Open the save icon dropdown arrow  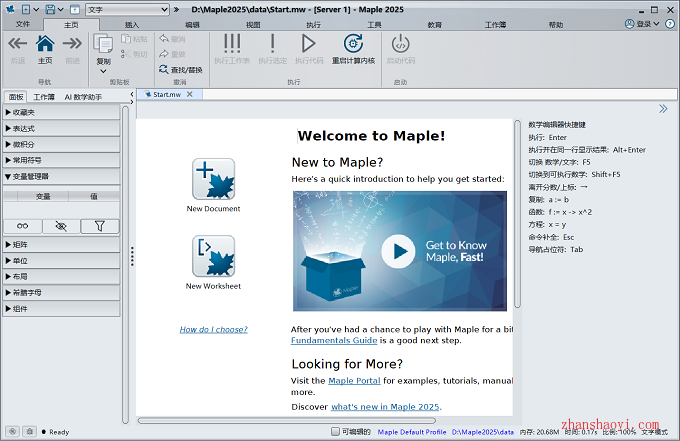tap(61, 10)
